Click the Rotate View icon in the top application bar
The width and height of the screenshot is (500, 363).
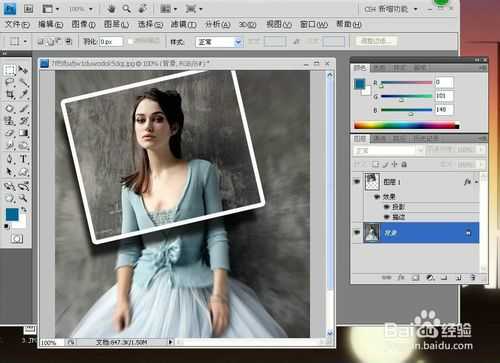(x=143, y=9)
